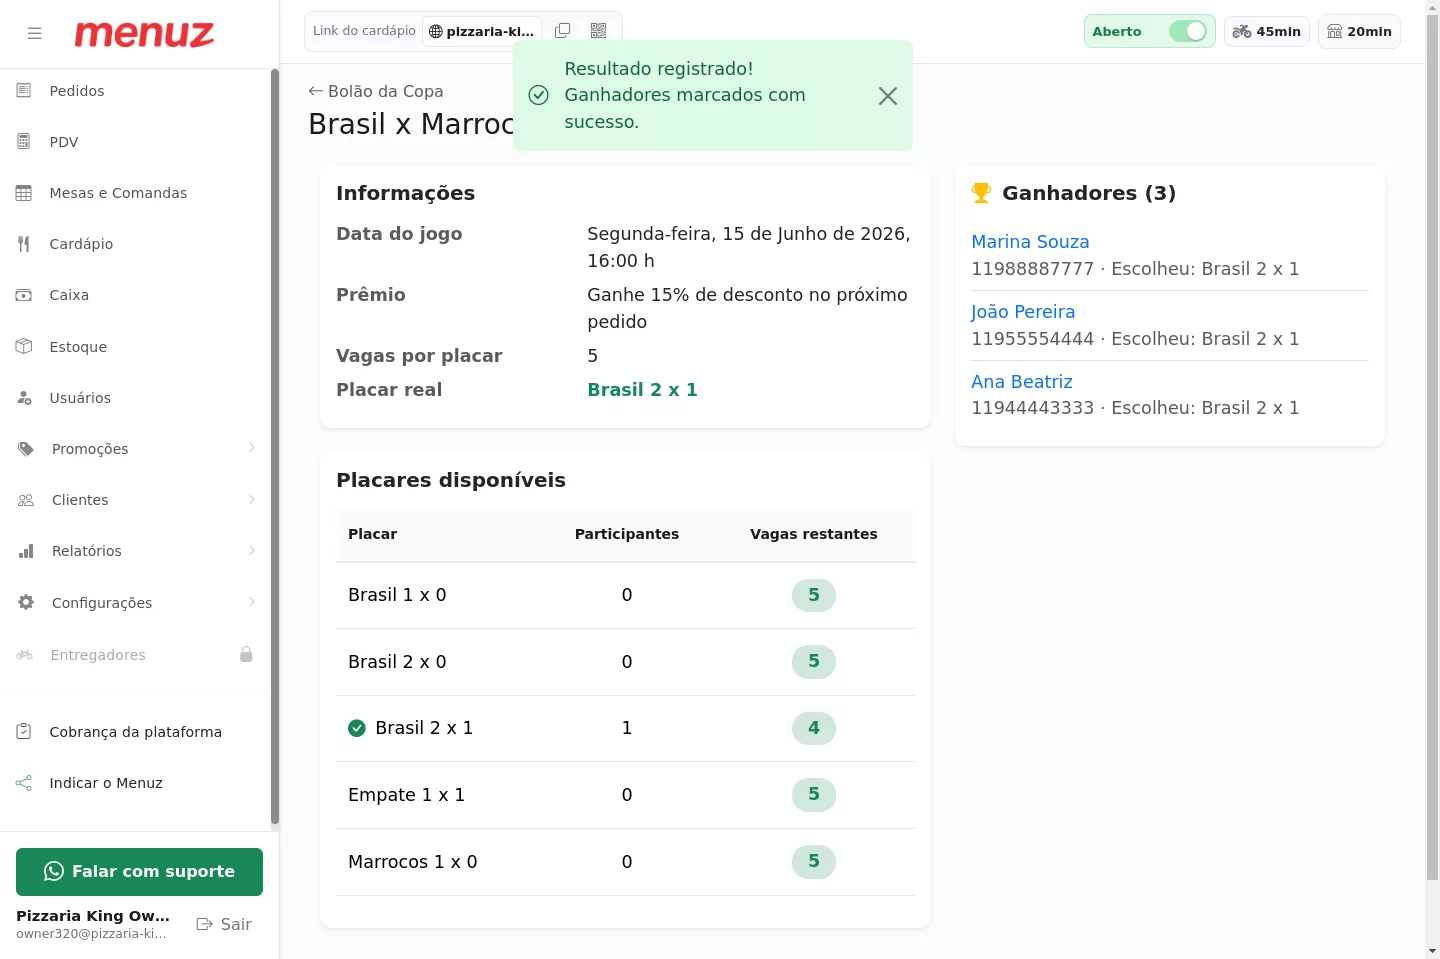1440x959 pixels.
Task: Click the store pickup 20min icon
Action: pos(1334,31)
